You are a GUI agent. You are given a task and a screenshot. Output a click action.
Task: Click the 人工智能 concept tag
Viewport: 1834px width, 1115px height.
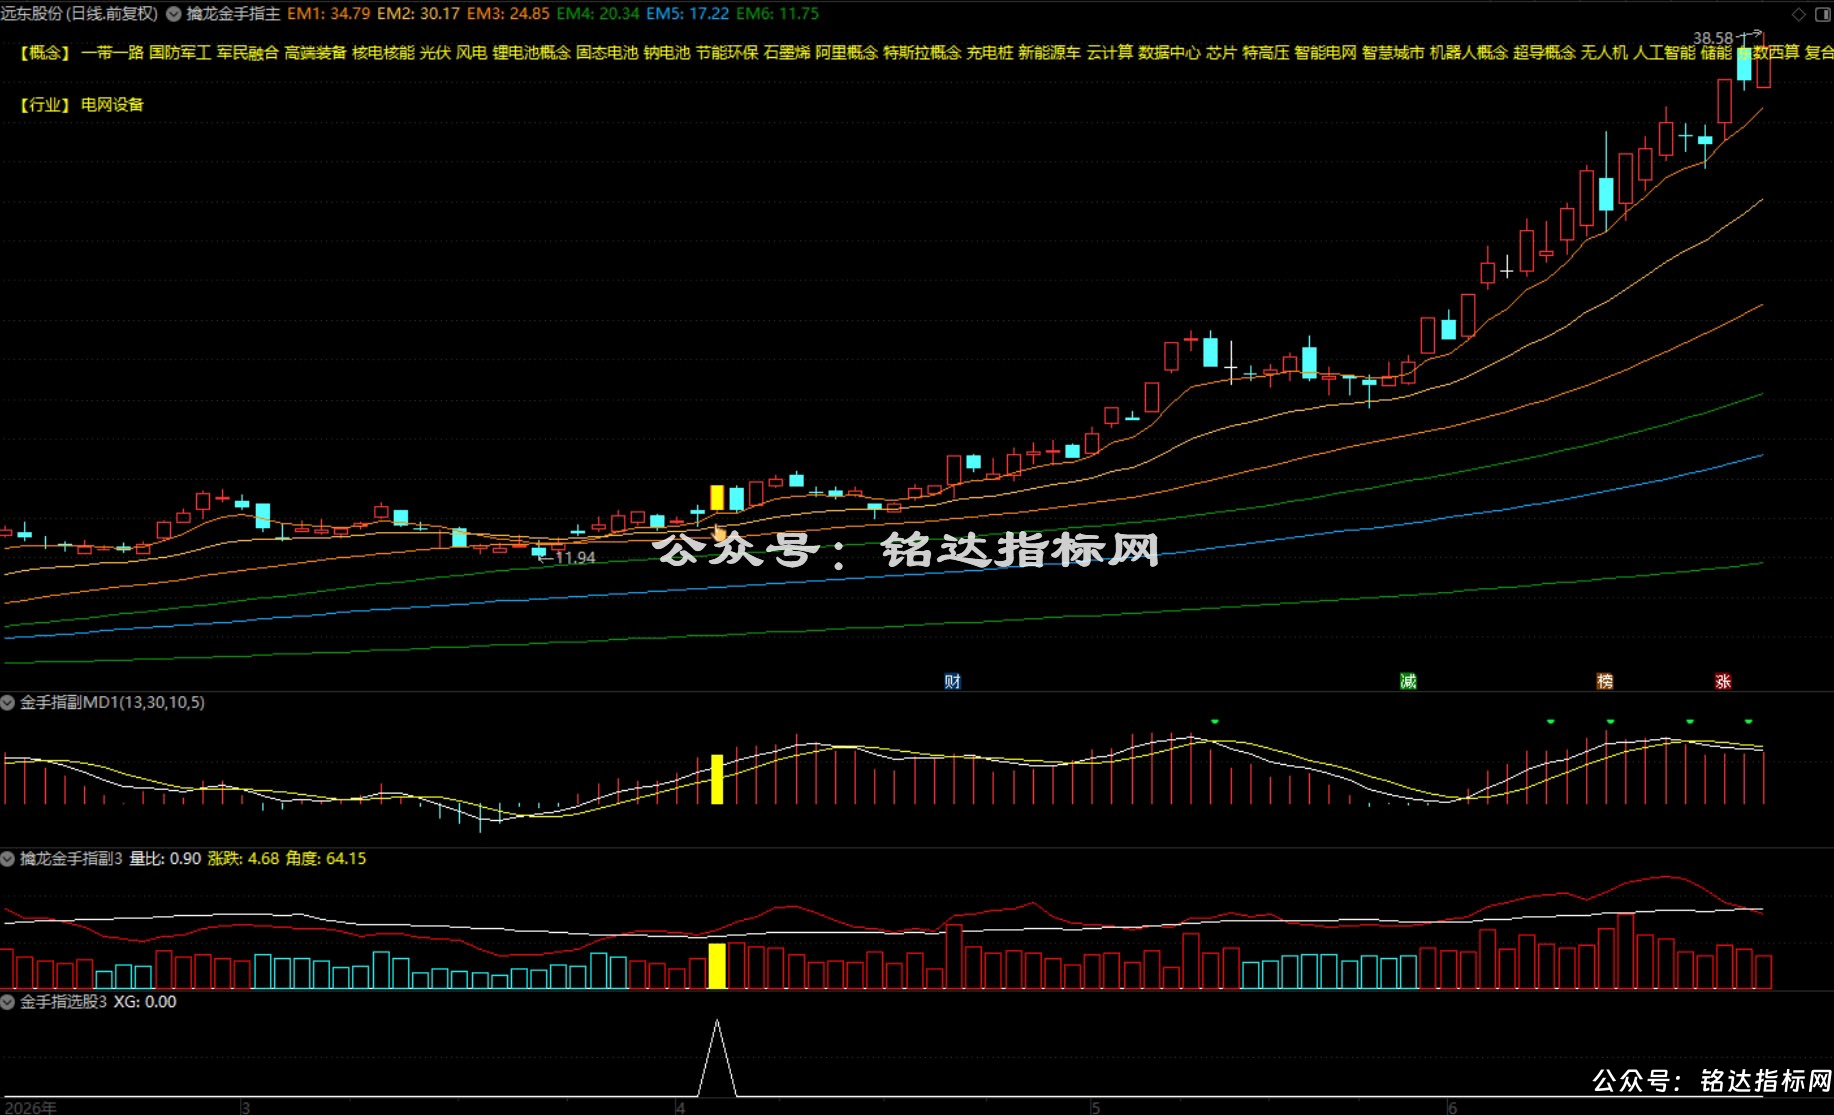coord(1664,52)
